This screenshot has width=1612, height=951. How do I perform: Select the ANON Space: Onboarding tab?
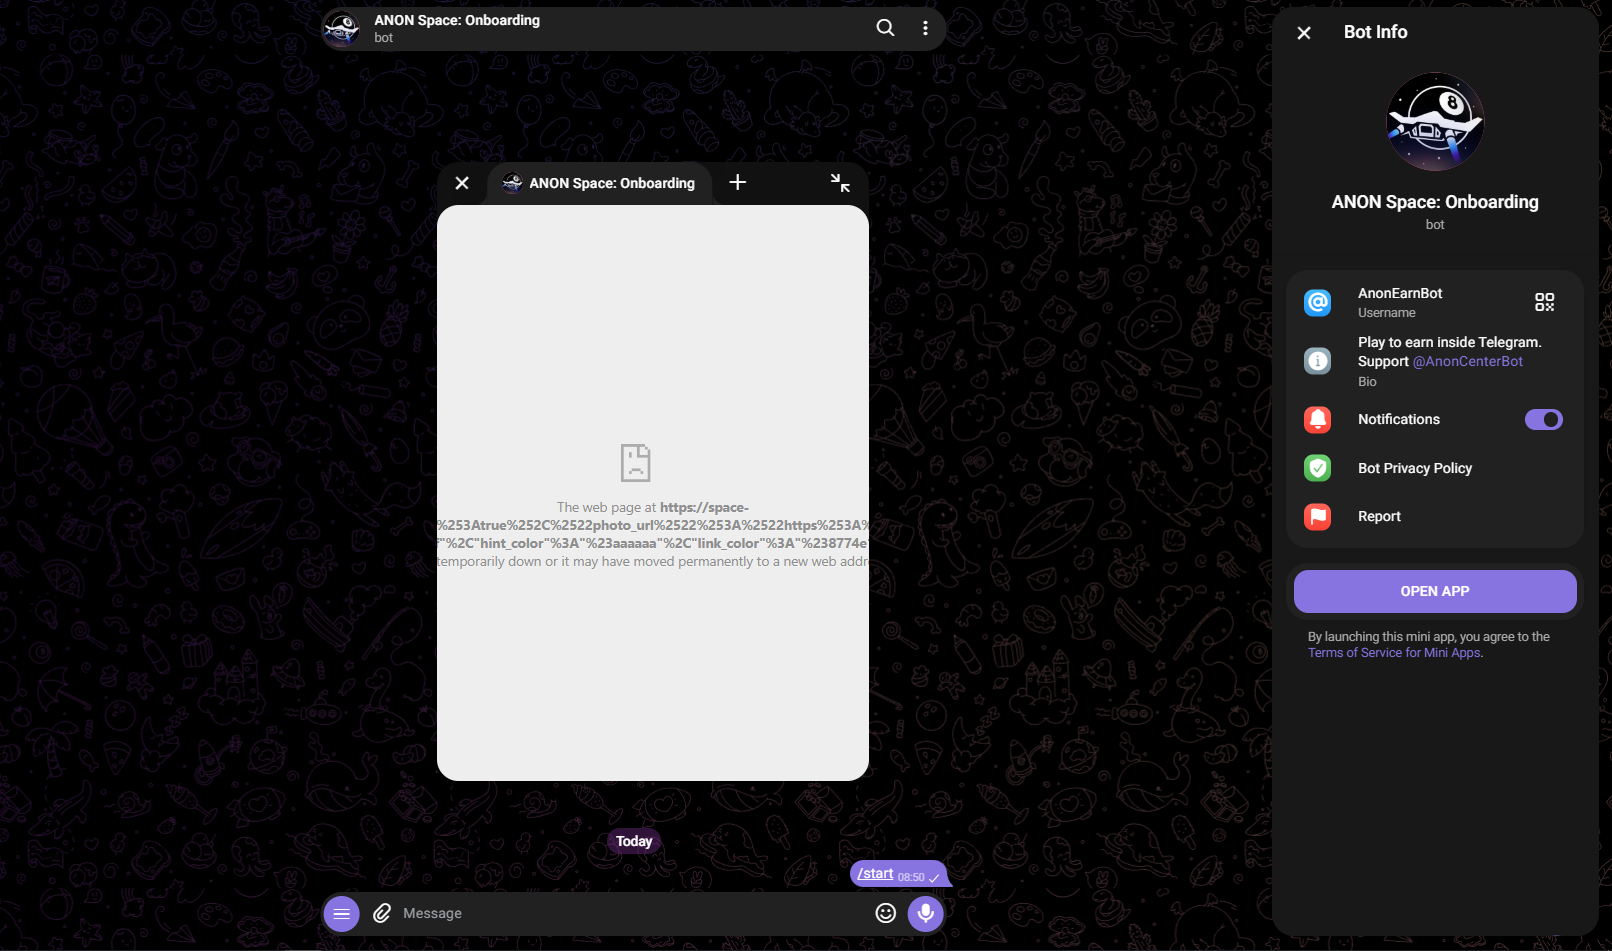(x=599, y=183)
